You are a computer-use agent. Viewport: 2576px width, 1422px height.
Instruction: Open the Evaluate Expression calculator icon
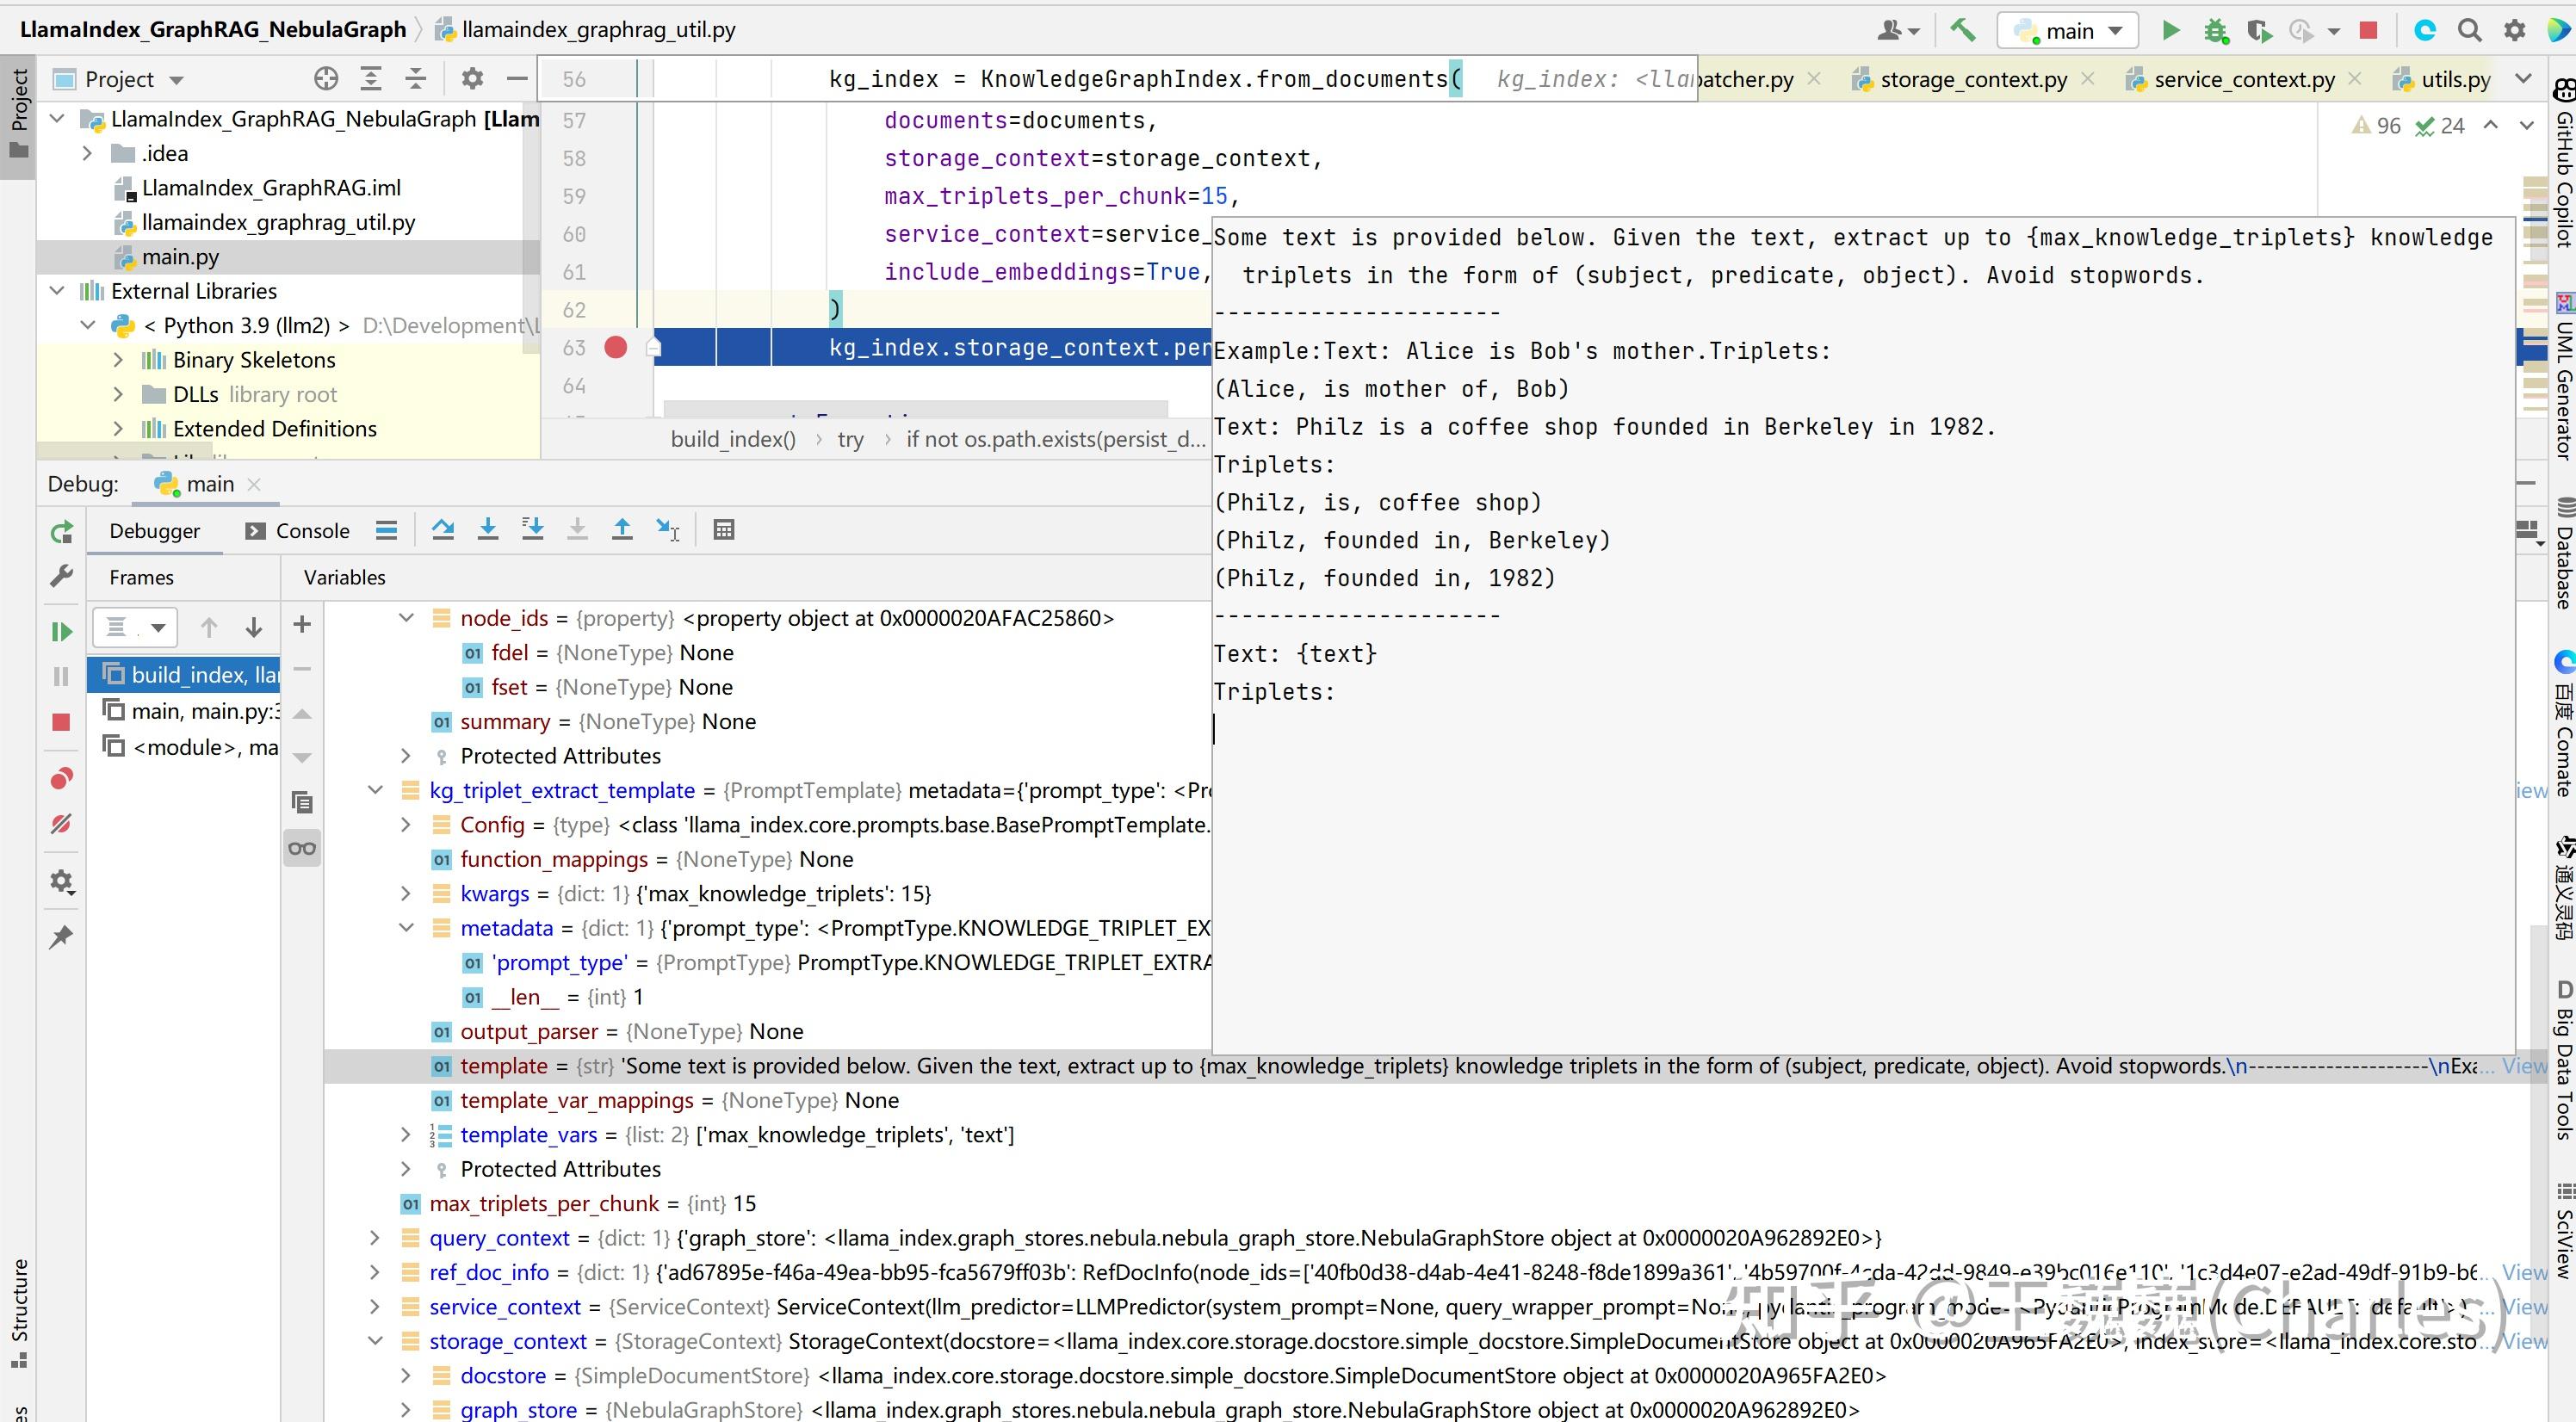point(724,530)
